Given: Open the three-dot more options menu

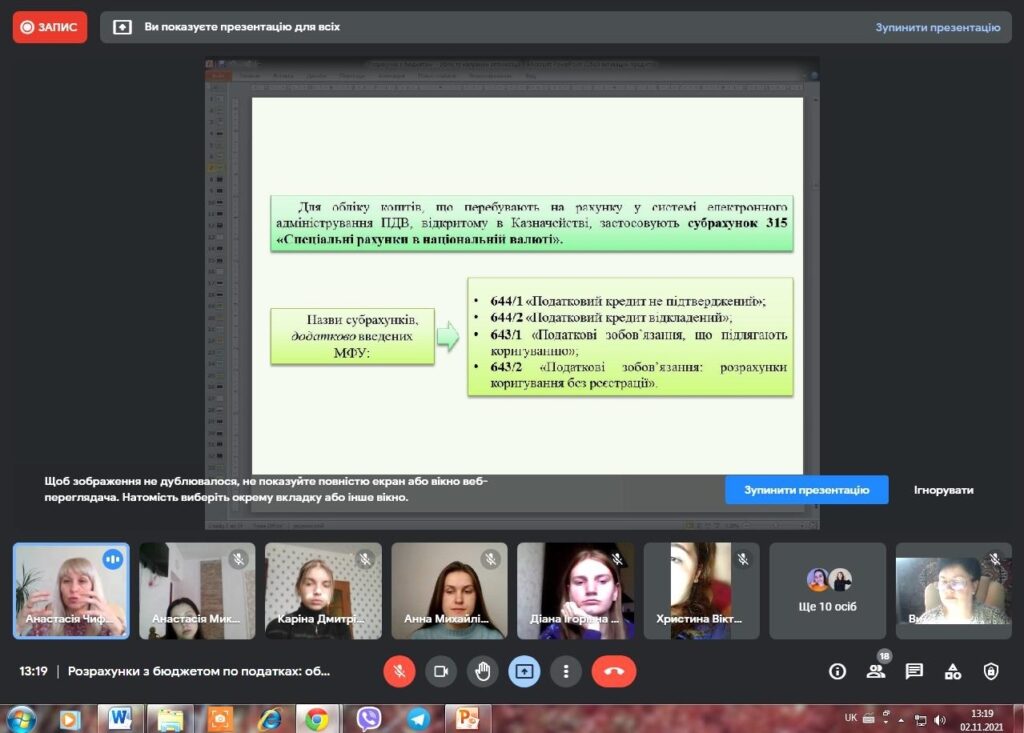Looking at the screenshot, I should click(566, 672).
